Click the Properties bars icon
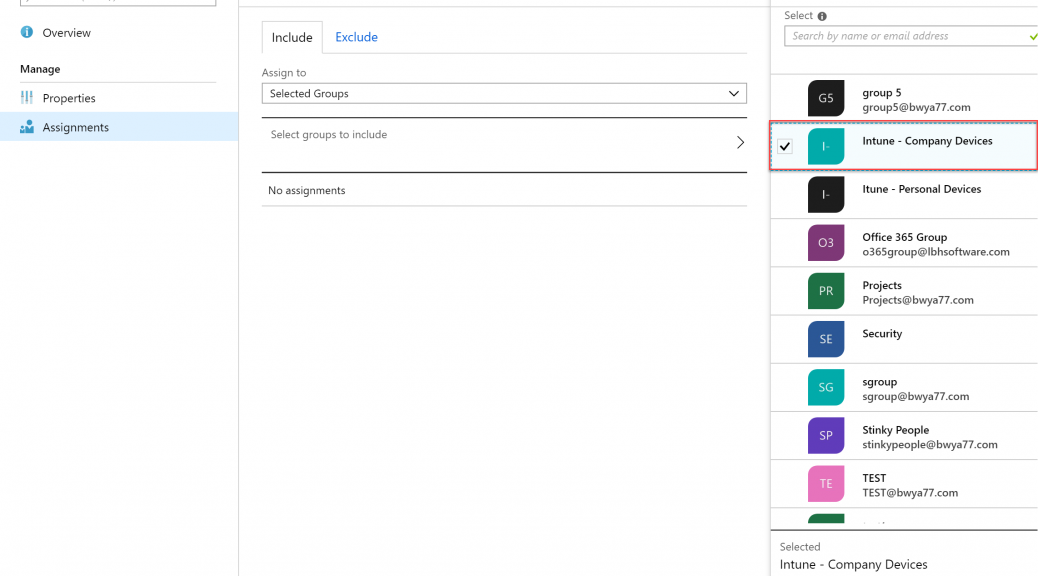The image size is (1038, 576). point(26,98)
